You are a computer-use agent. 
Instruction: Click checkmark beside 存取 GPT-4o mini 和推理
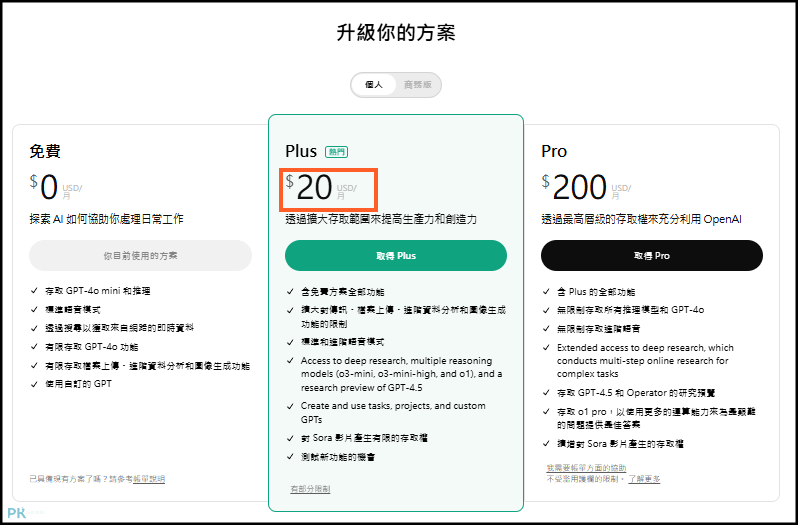(34, 291)
